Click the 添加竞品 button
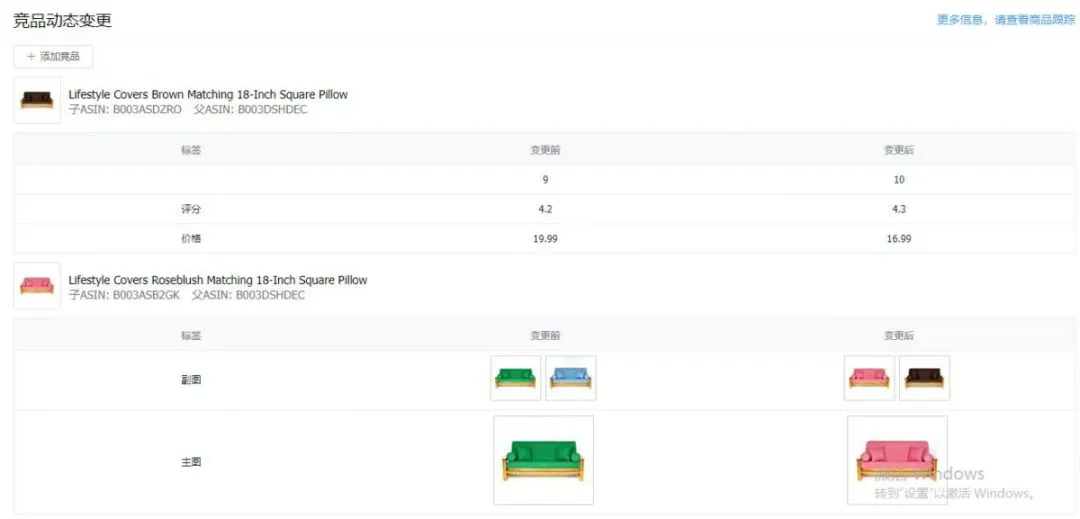Image resolution: width=1080 pixels, height=519 pixels. (53, 56)
